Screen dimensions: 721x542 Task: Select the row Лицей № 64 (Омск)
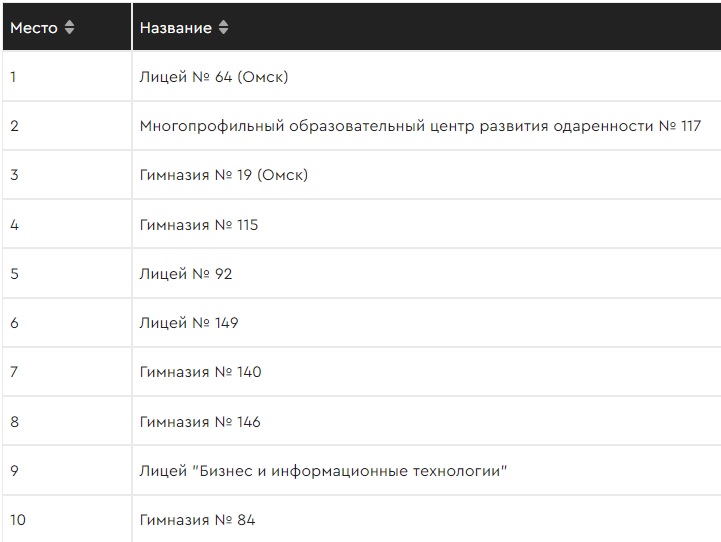click(x=214, y=77)
